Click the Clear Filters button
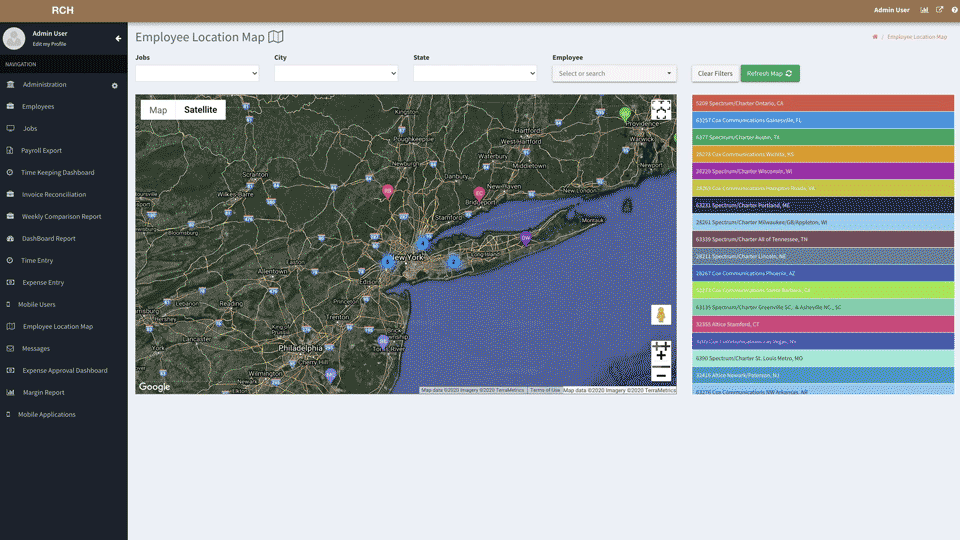Viewport: 960px width, 540px height. (715, 73)
